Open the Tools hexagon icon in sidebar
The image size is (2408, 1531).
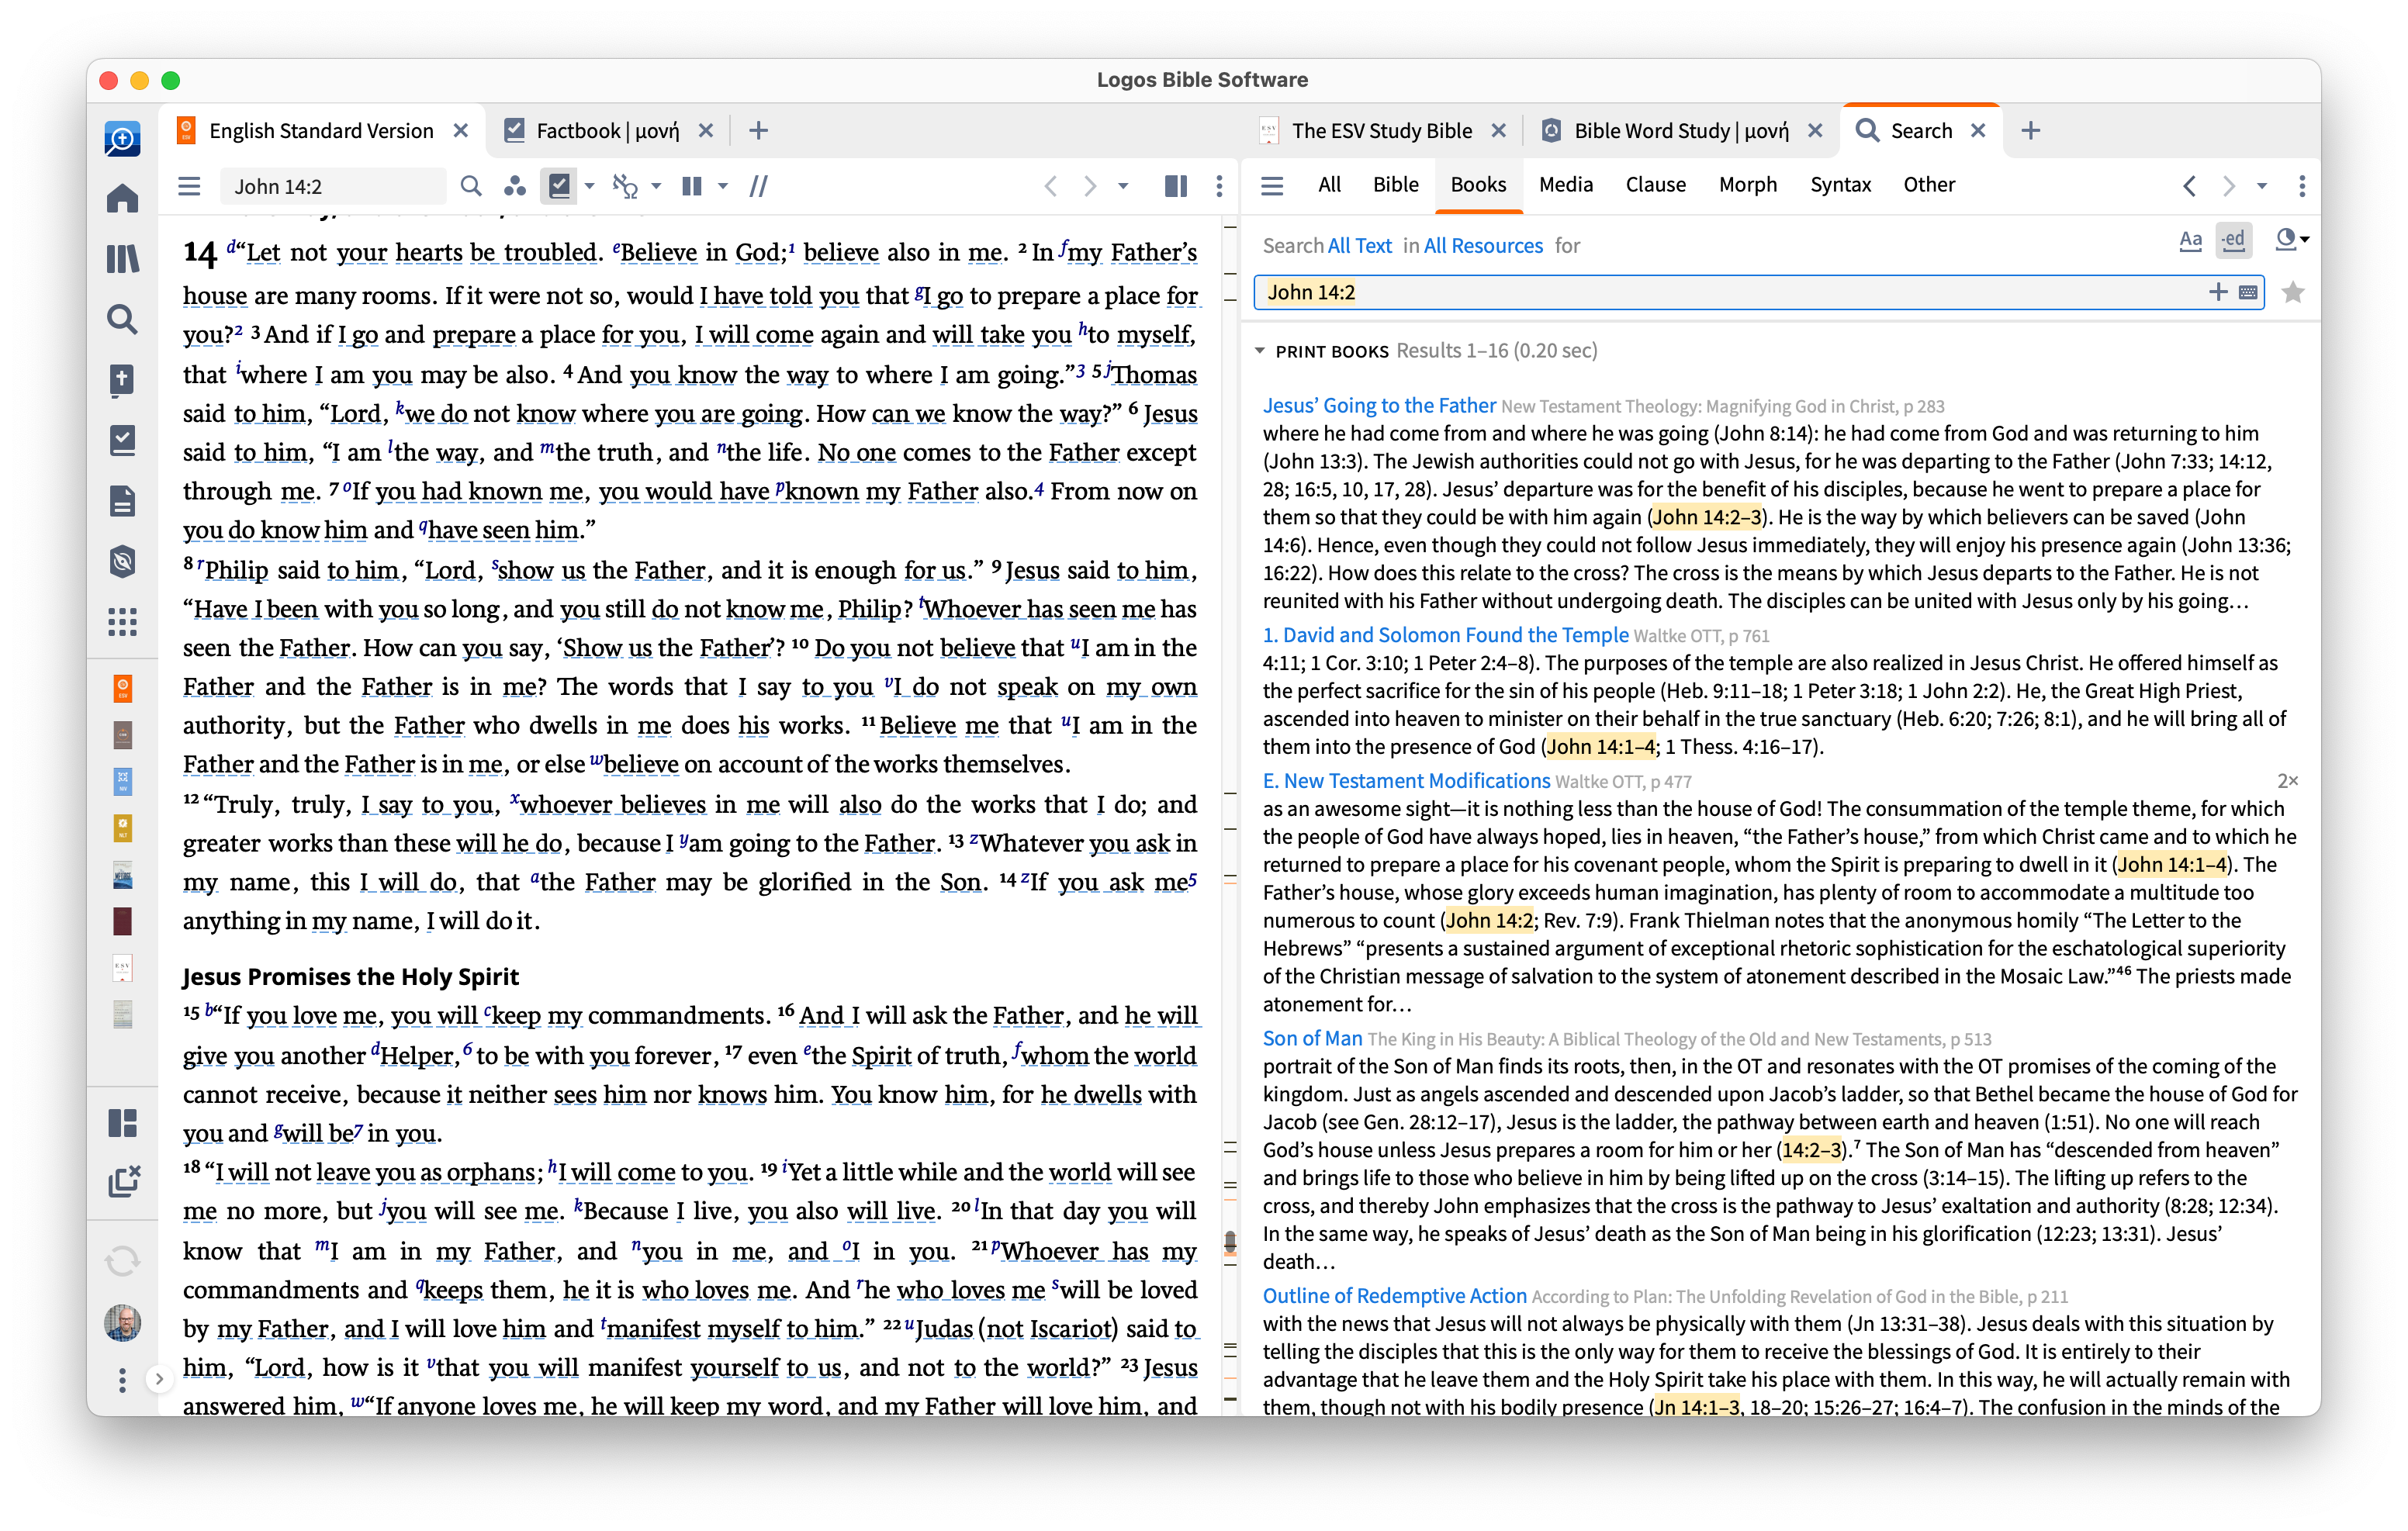tap(122, 562)
